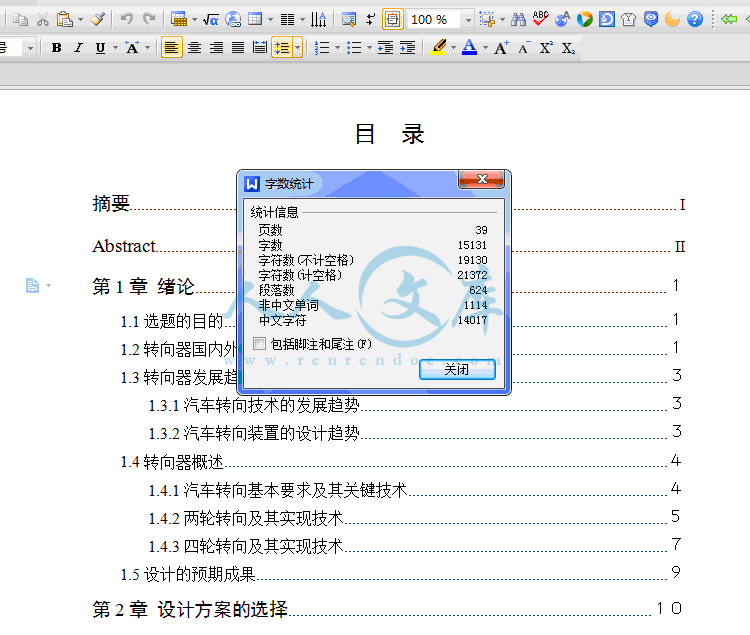750x635 pixels.
Task: Select Justify alignment
Action: point(238,48)
